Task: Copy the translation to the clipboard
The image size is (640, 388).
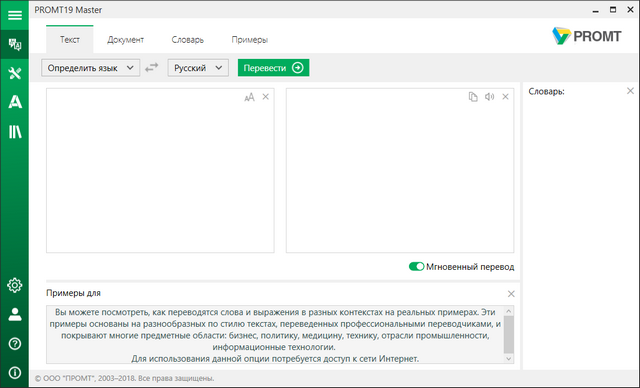Action: 473,97
